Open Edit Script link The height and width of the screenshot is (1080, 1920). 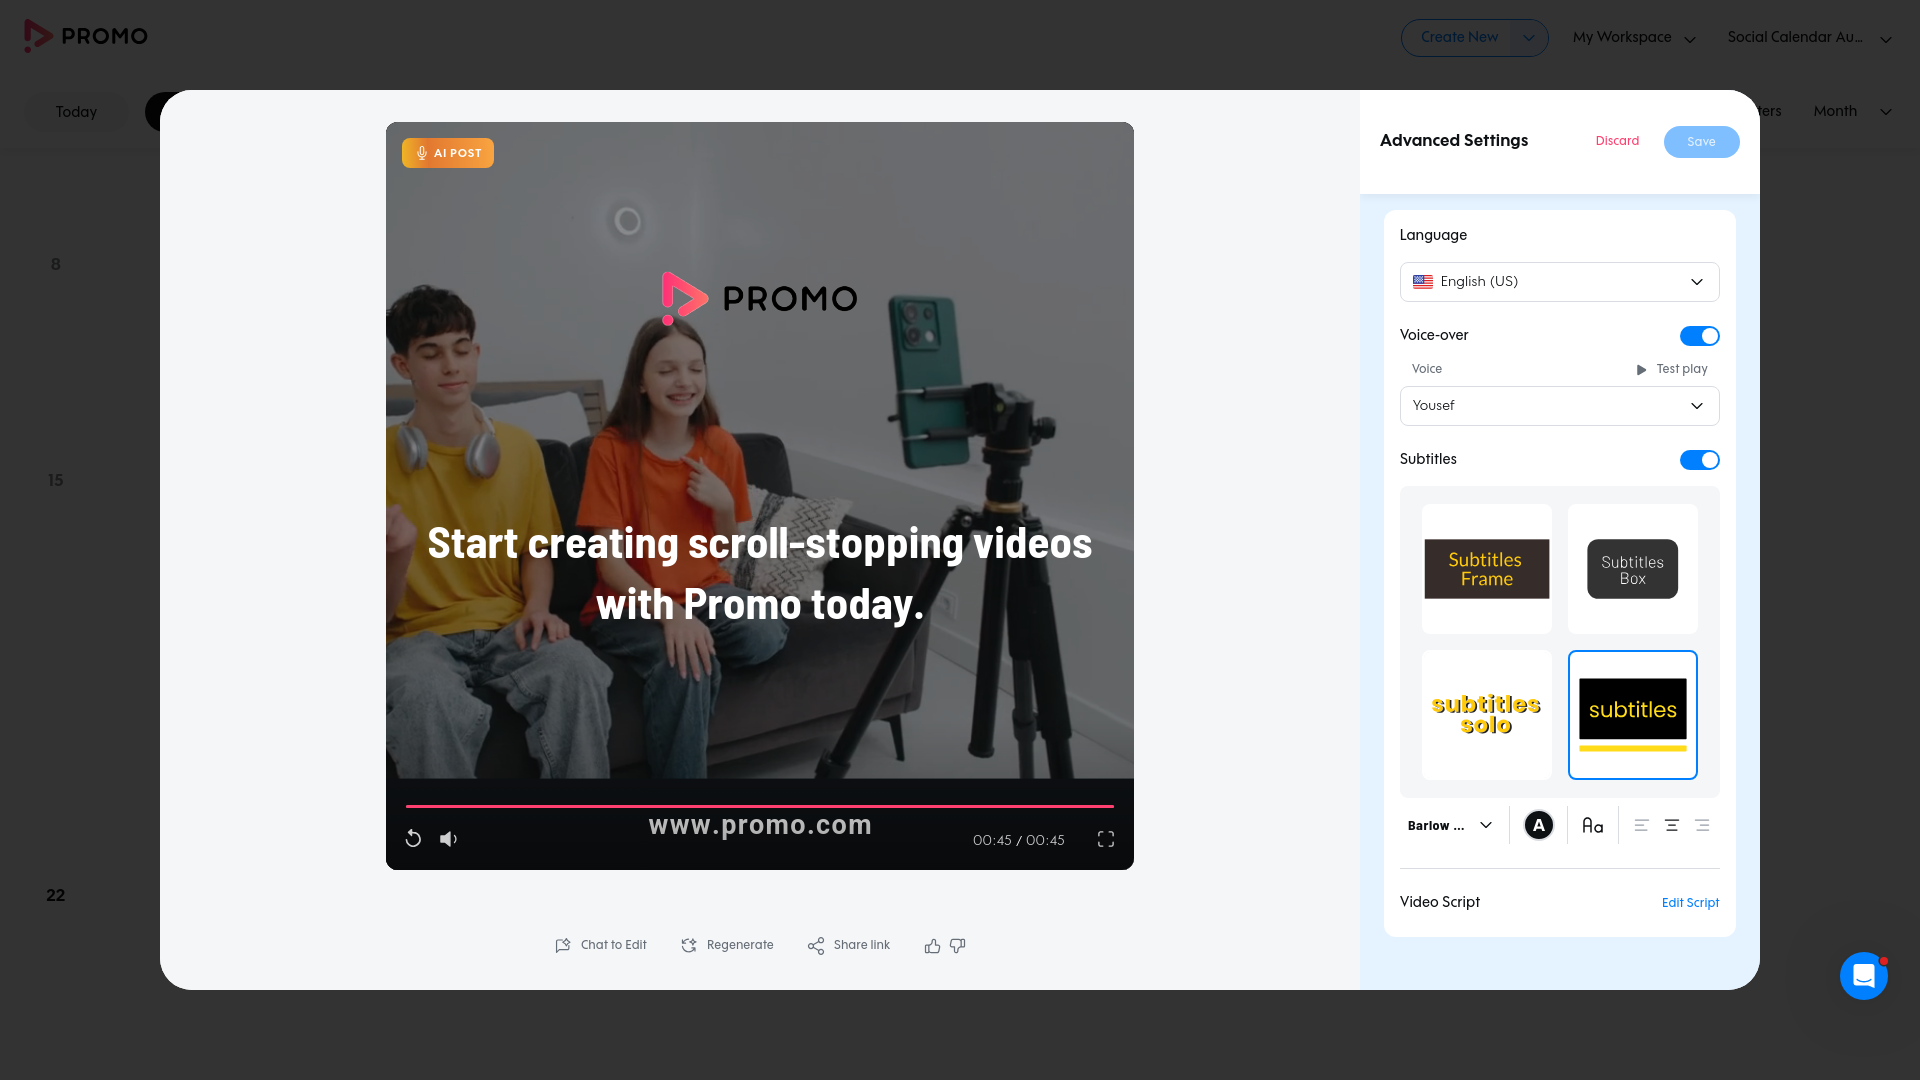pyautogui.click(x=1690, y=903)
